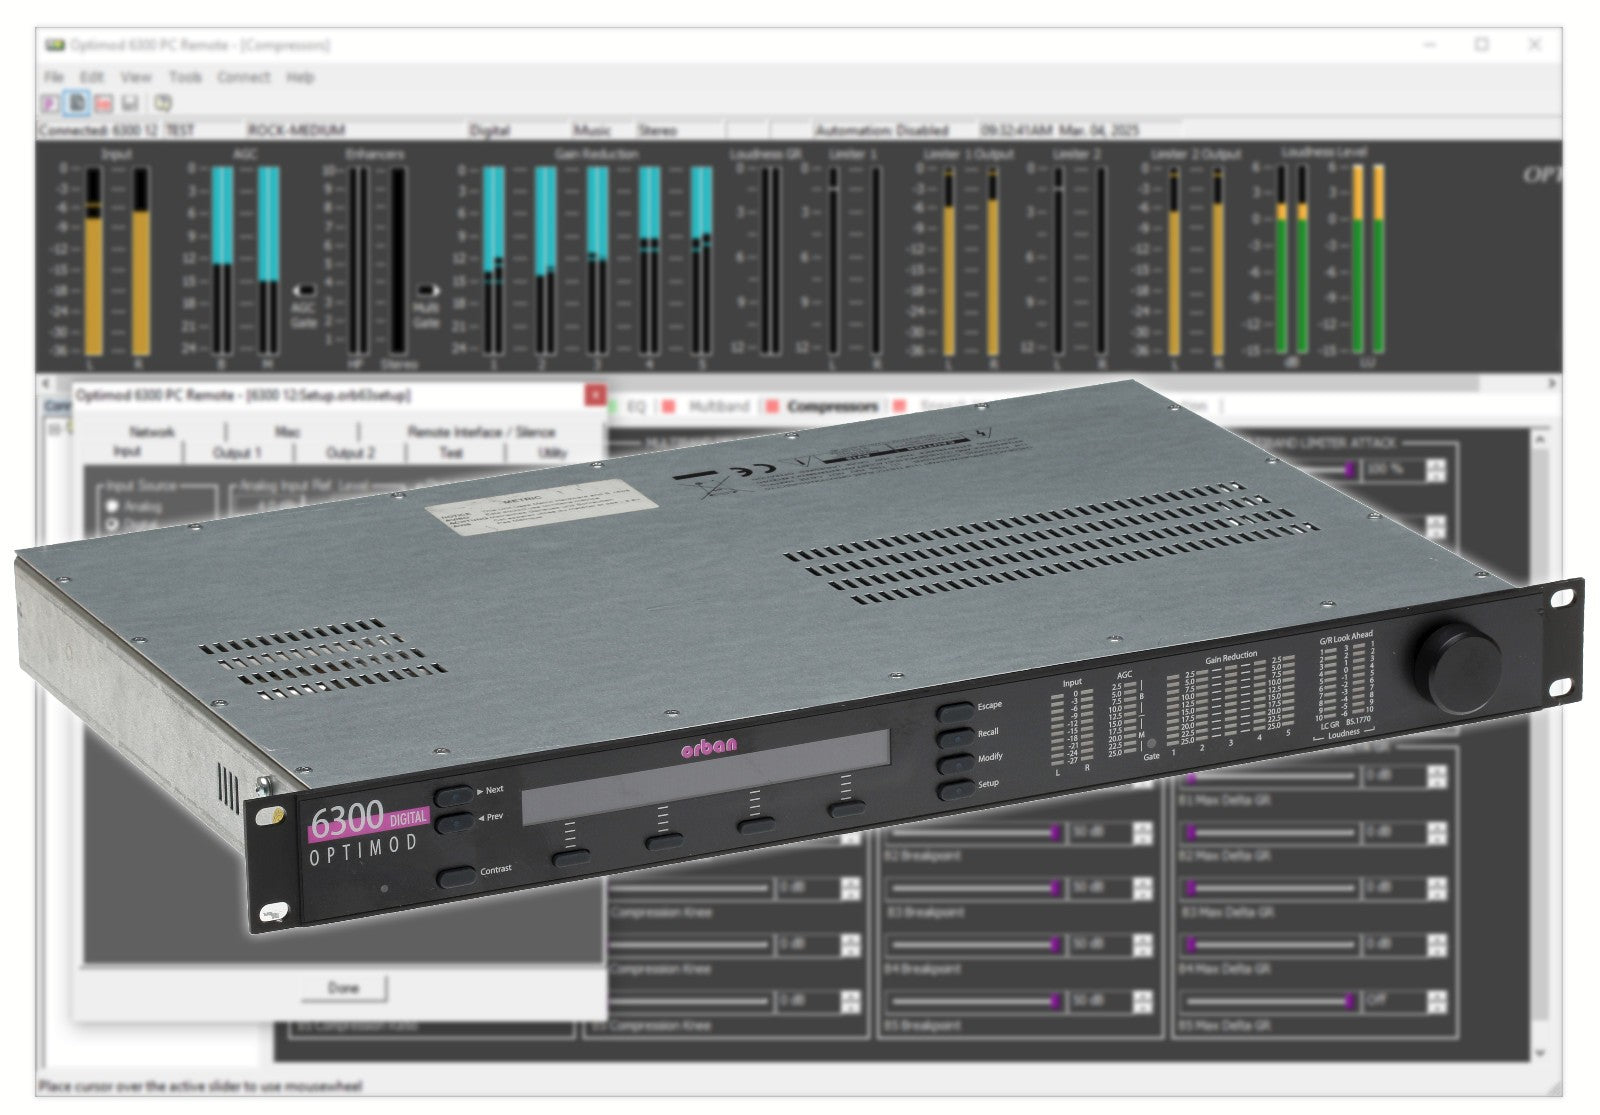Screen dimensions: 1600x1115
Task: Click the Connected: 6300 12 status text
Action: pos(98,130)
